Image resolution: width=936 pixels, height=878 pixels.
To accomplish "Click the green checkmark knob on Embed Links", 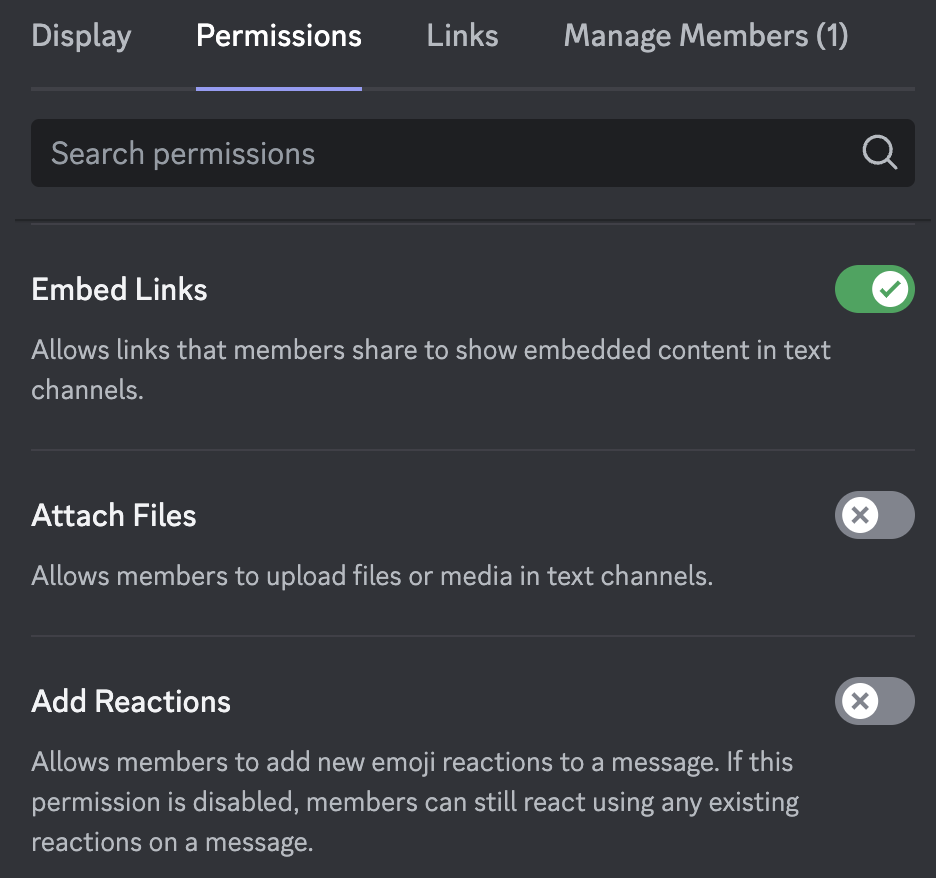I will pyautogui.click(x=889, y=289).
